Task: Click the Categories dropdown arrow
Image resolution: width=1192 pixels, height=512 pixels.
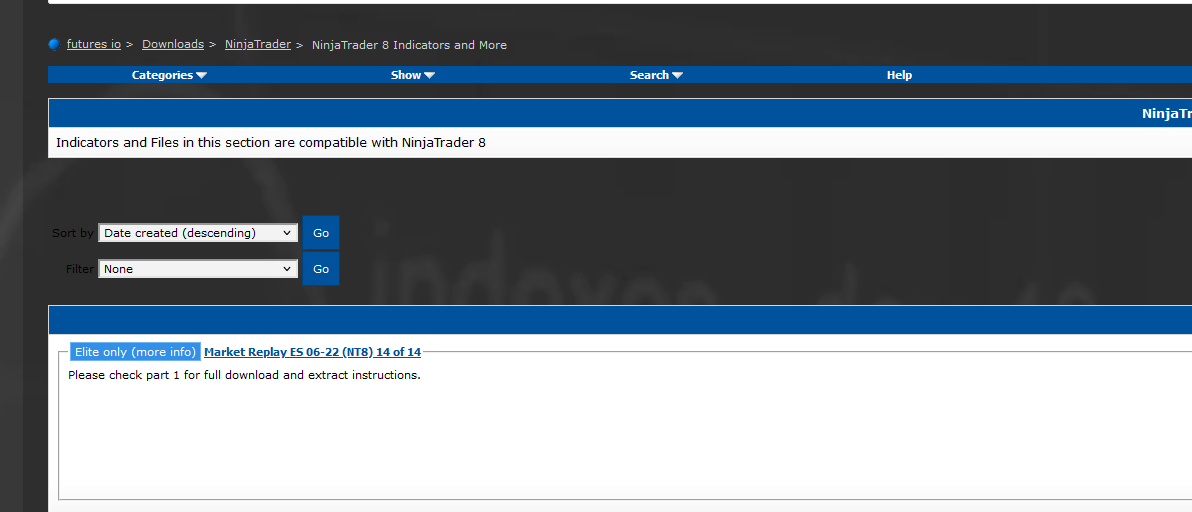Action: [x=201, y=75]
